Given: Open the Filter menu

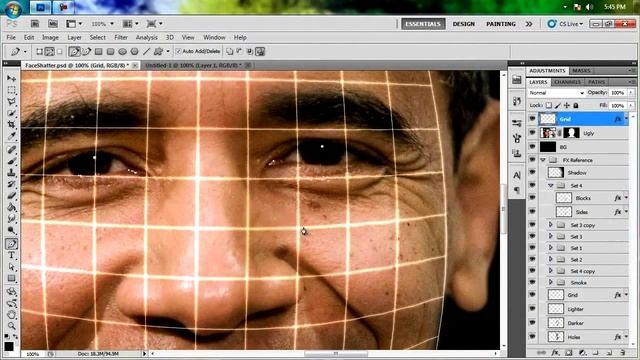Looking at the screenshot, I should pyautogui.click(x=121, y=38).
